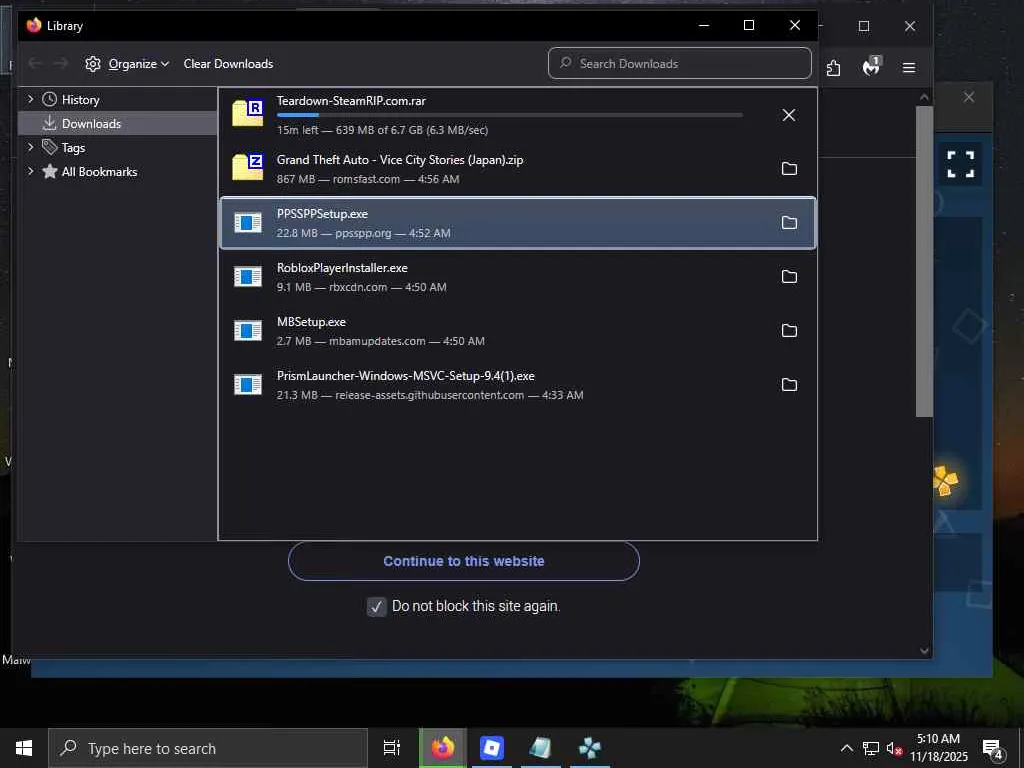Go forward with the Library forward arrow

pos(61,63)
